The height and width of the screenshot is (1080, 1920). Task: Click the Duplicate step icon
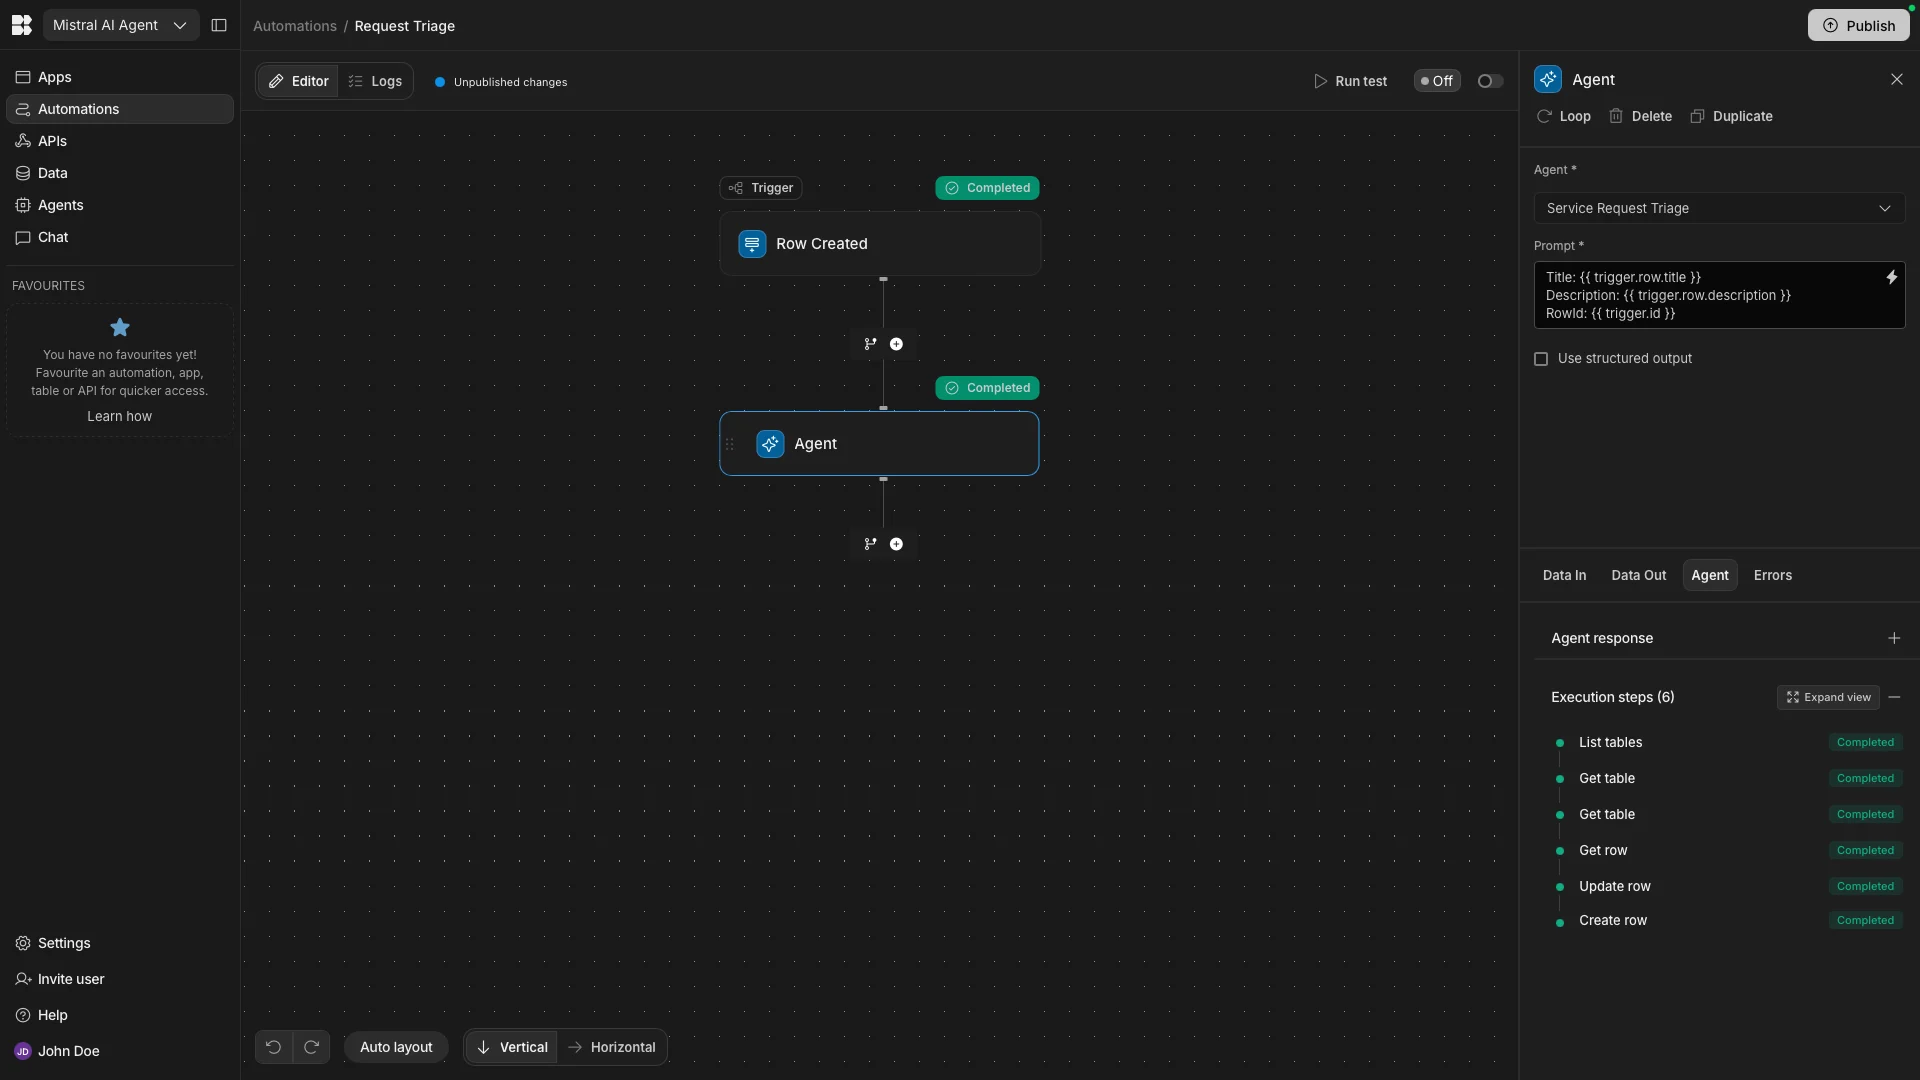click(1697, 116)
